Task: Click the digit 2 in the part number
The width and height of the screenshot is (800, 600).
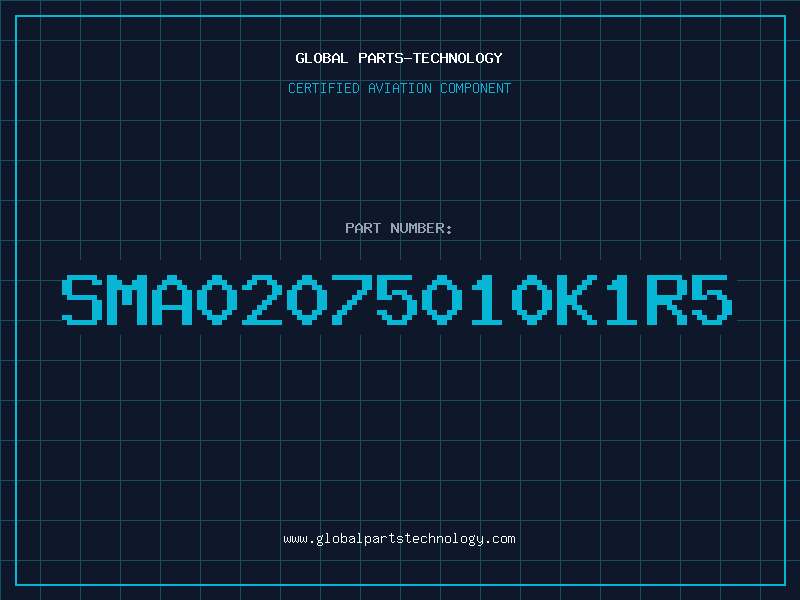Action: [x=262, y=299]
